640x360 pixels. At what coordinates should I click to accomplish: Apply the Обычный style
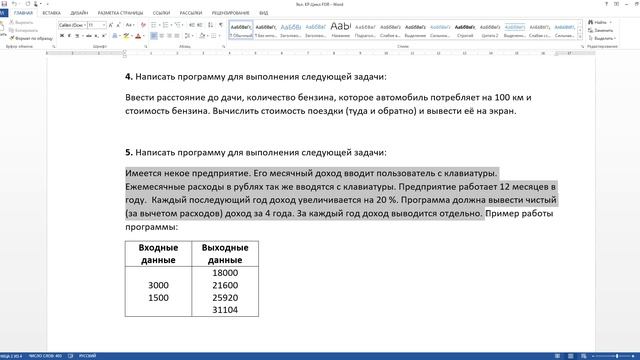241,30
